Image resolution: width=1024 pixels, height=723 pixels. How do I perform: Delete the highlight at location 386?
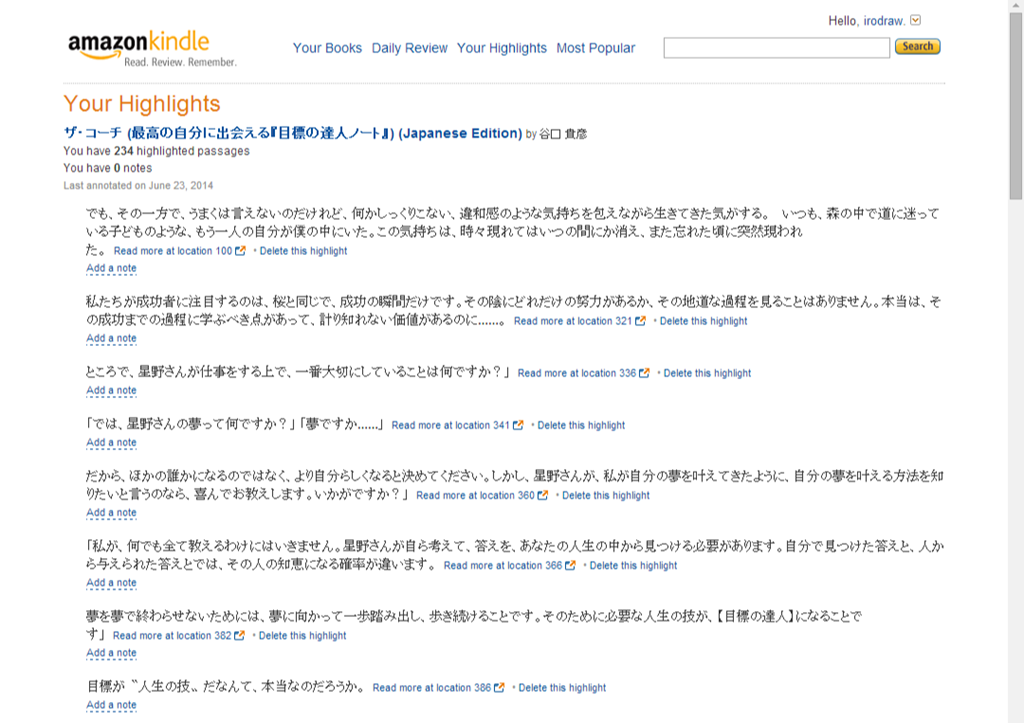562,688
